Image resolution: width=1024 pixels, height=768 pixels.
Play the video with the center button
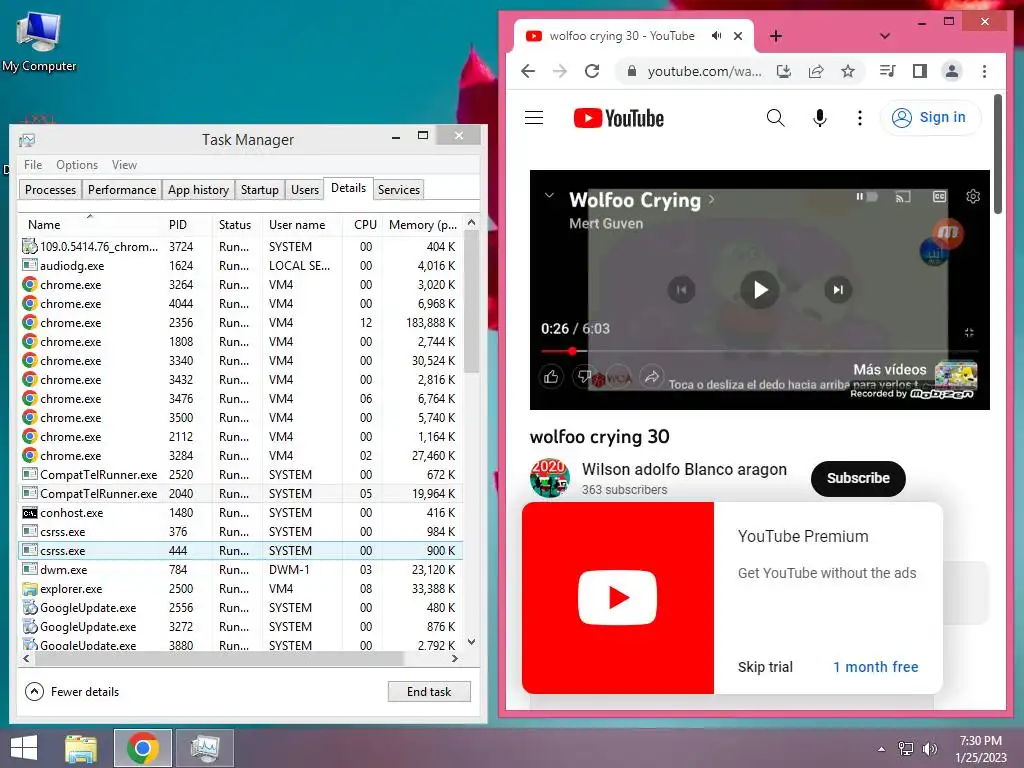pos(760,289)
